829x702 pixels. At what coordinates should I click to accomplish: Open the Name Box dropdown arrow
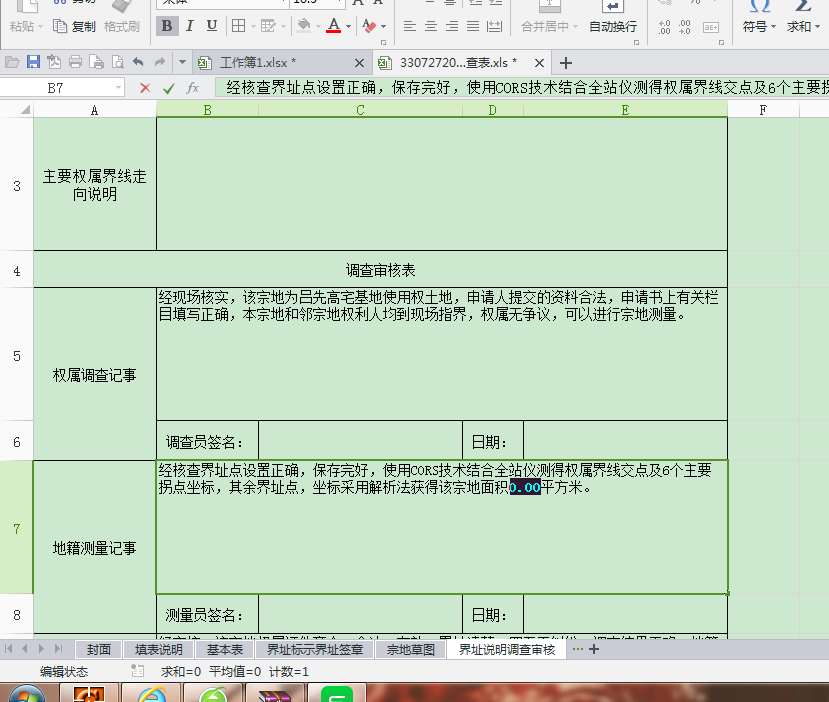[x=119, y=88]
